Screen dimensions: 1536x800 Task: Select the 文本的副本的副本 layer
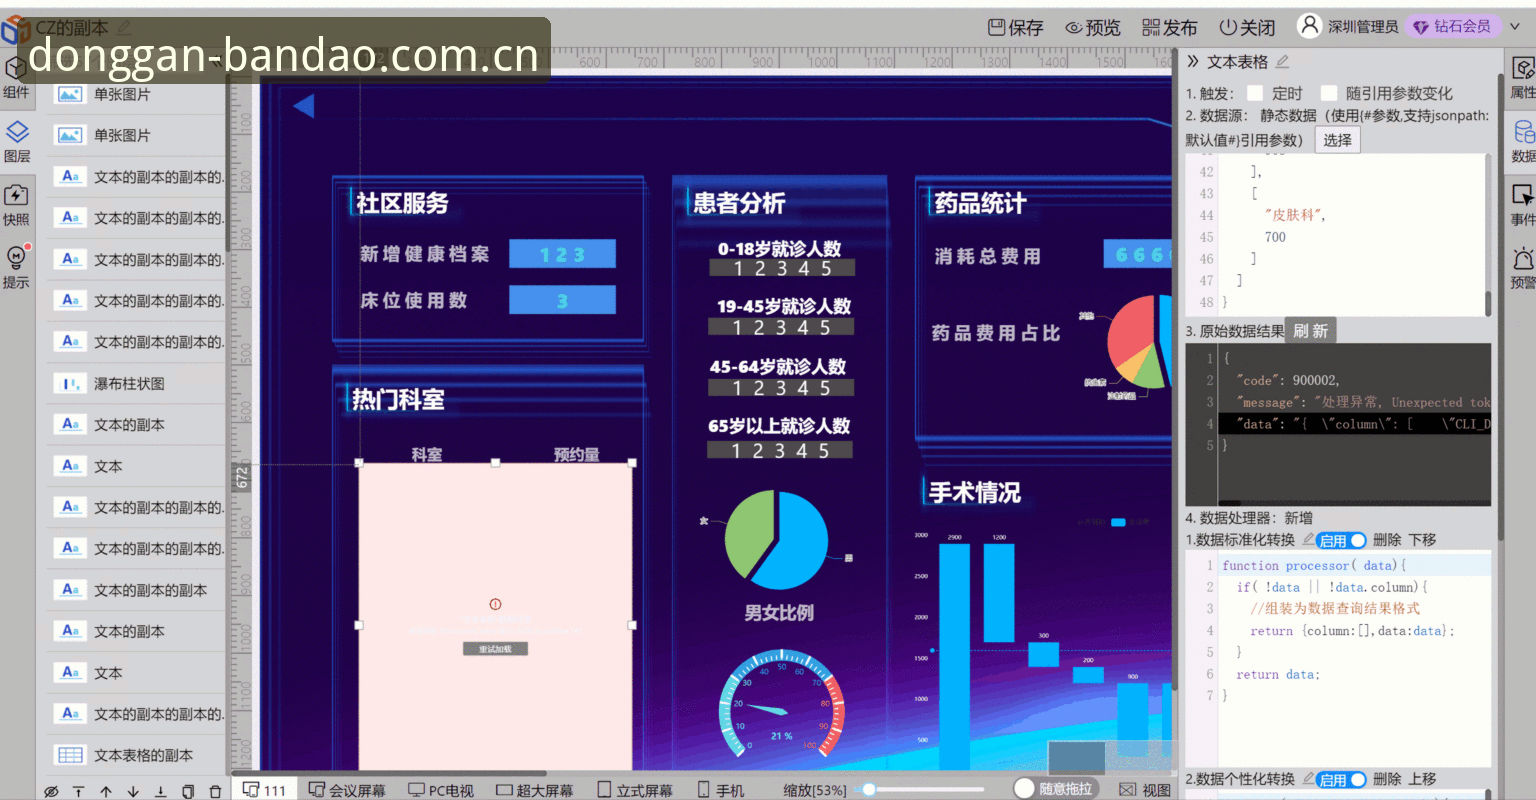pos(135,590)
